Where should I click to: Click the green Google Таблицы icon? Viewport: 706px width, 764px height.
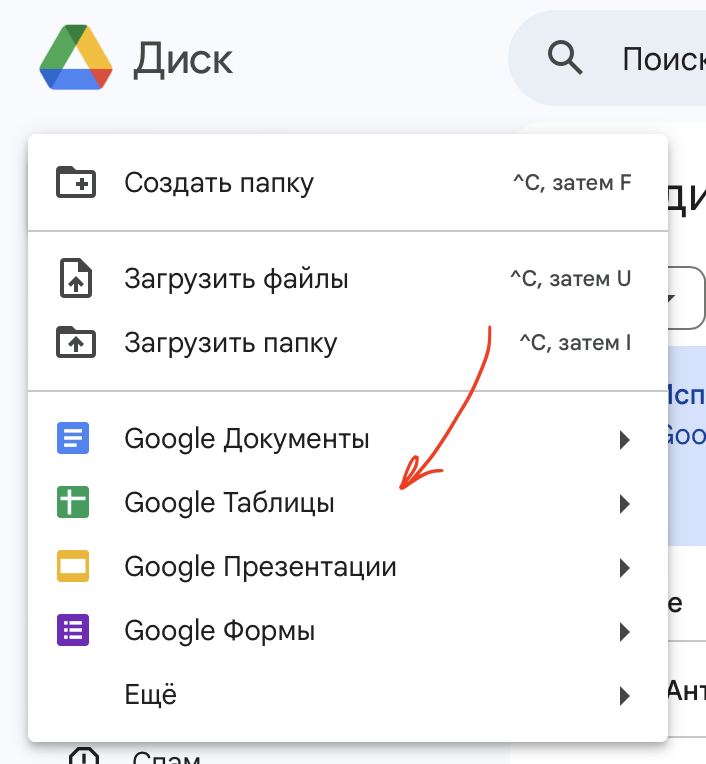pos(74,502)
